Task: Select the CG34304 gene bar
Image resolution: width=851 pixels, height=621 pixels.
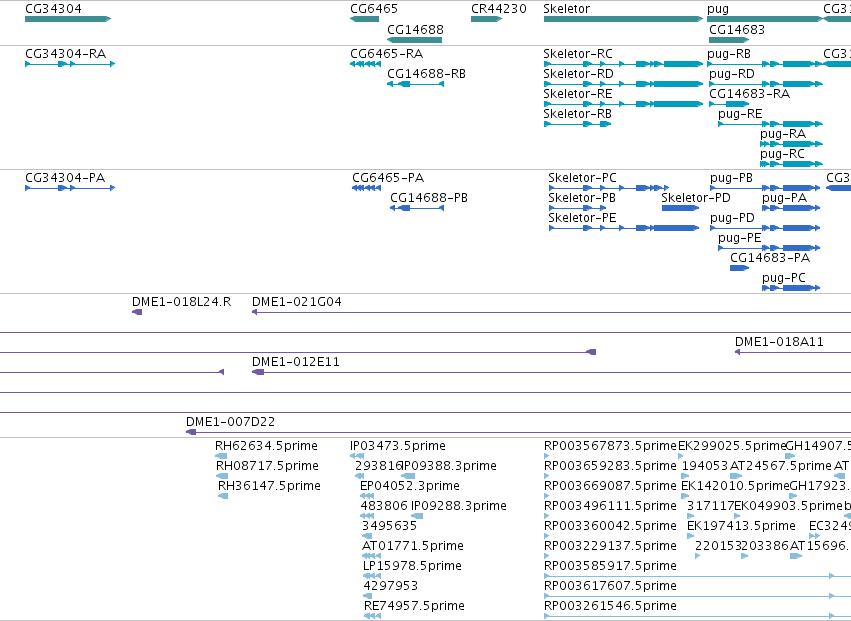Action: point(68,19)
